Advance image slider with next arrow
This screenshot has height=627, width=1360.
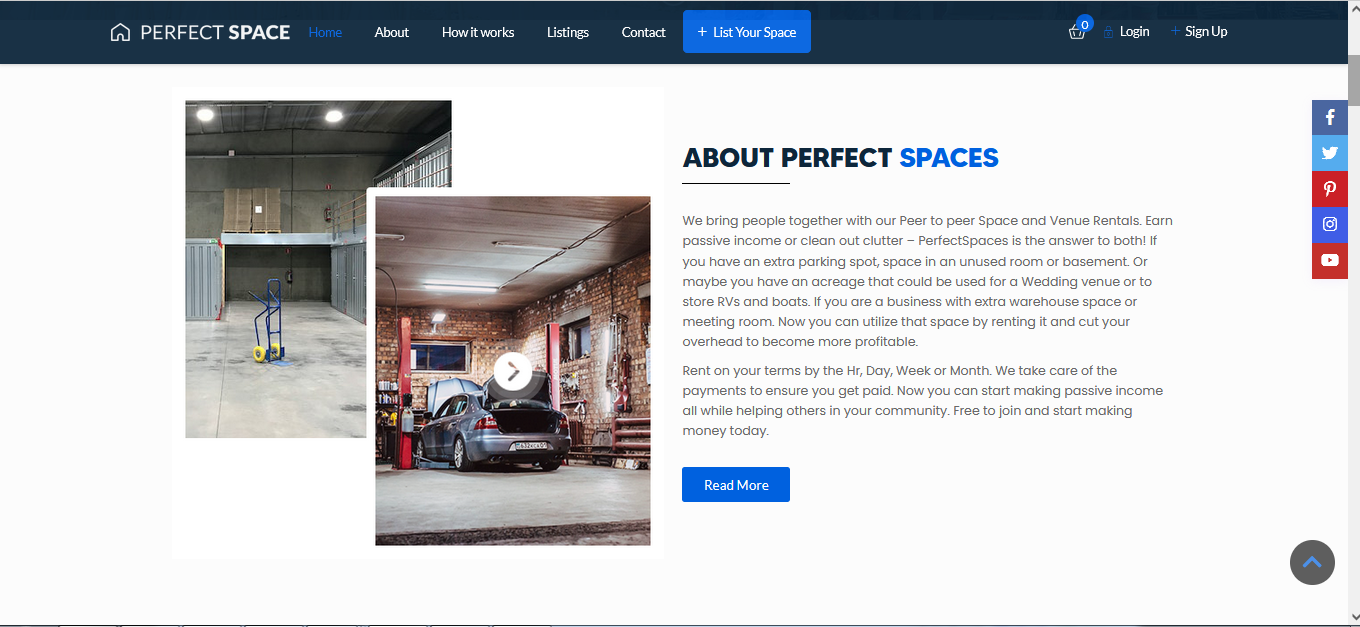[x=513, y=372]
